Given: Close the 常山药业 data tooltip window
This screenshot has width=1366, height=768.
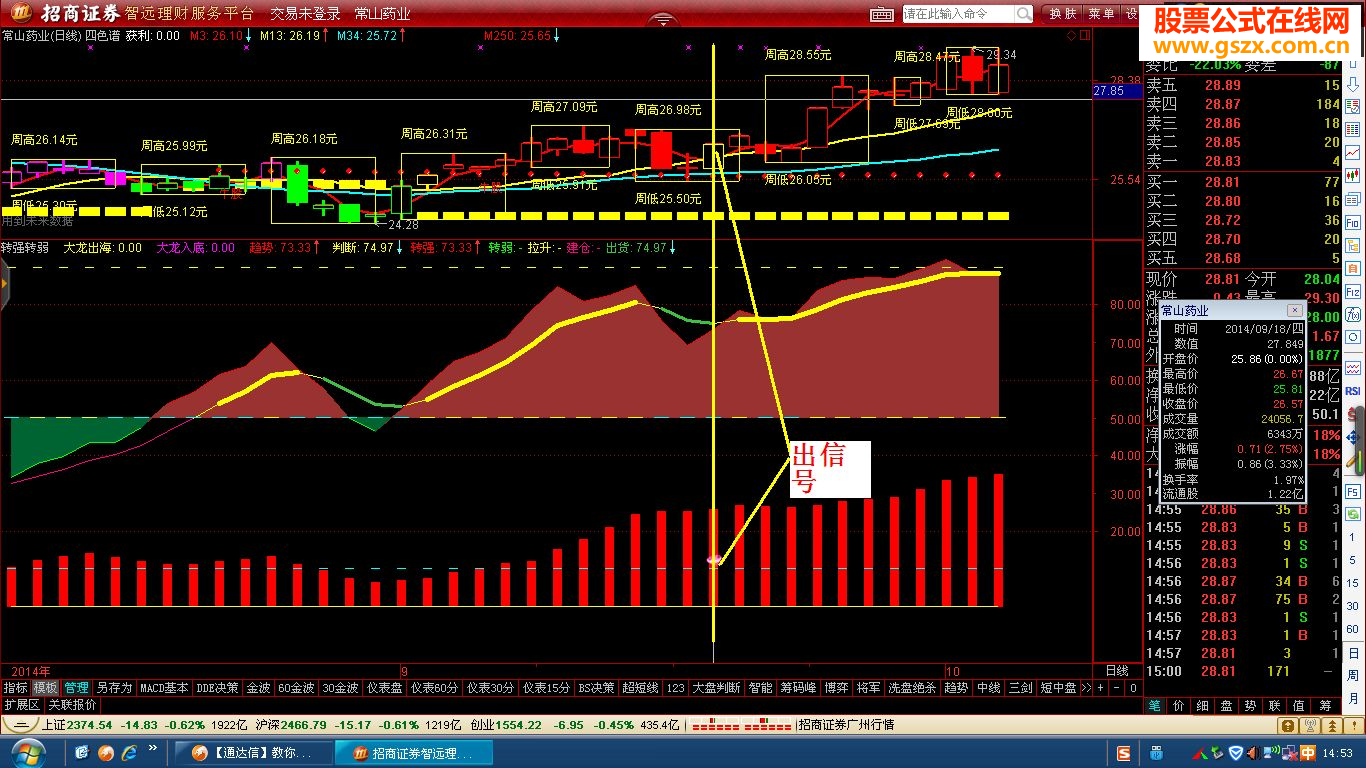Looking at the screenshot, I should coord(1294,311).
